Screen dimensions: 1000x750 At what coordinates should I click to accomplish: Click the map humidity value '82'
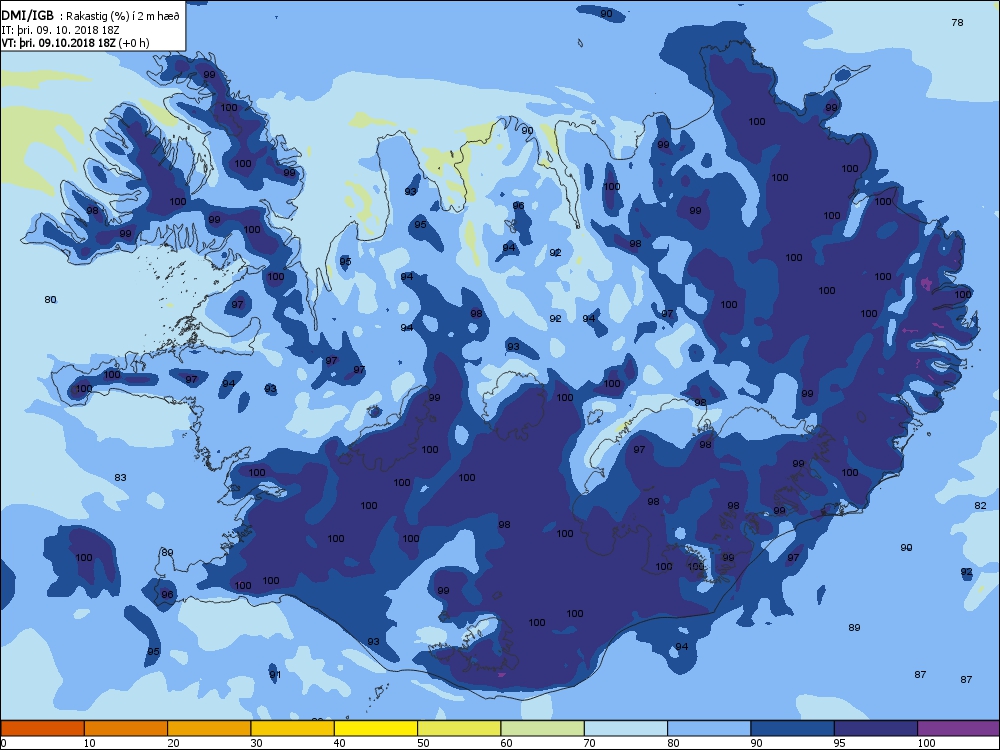(x=980, y=506)
